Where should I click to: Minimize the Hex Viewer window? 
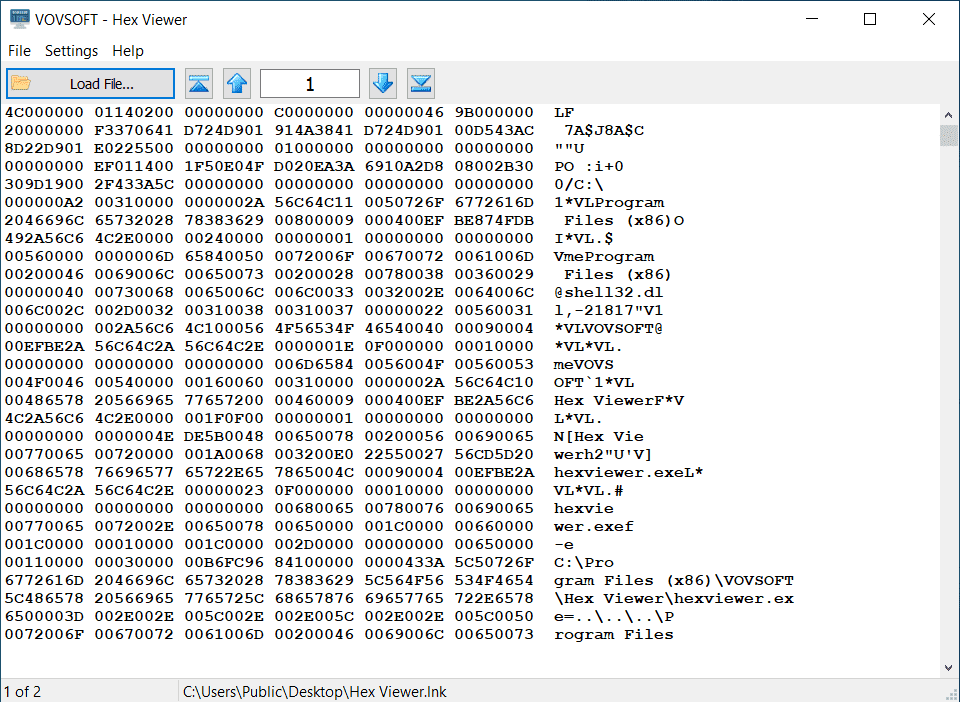812,19
